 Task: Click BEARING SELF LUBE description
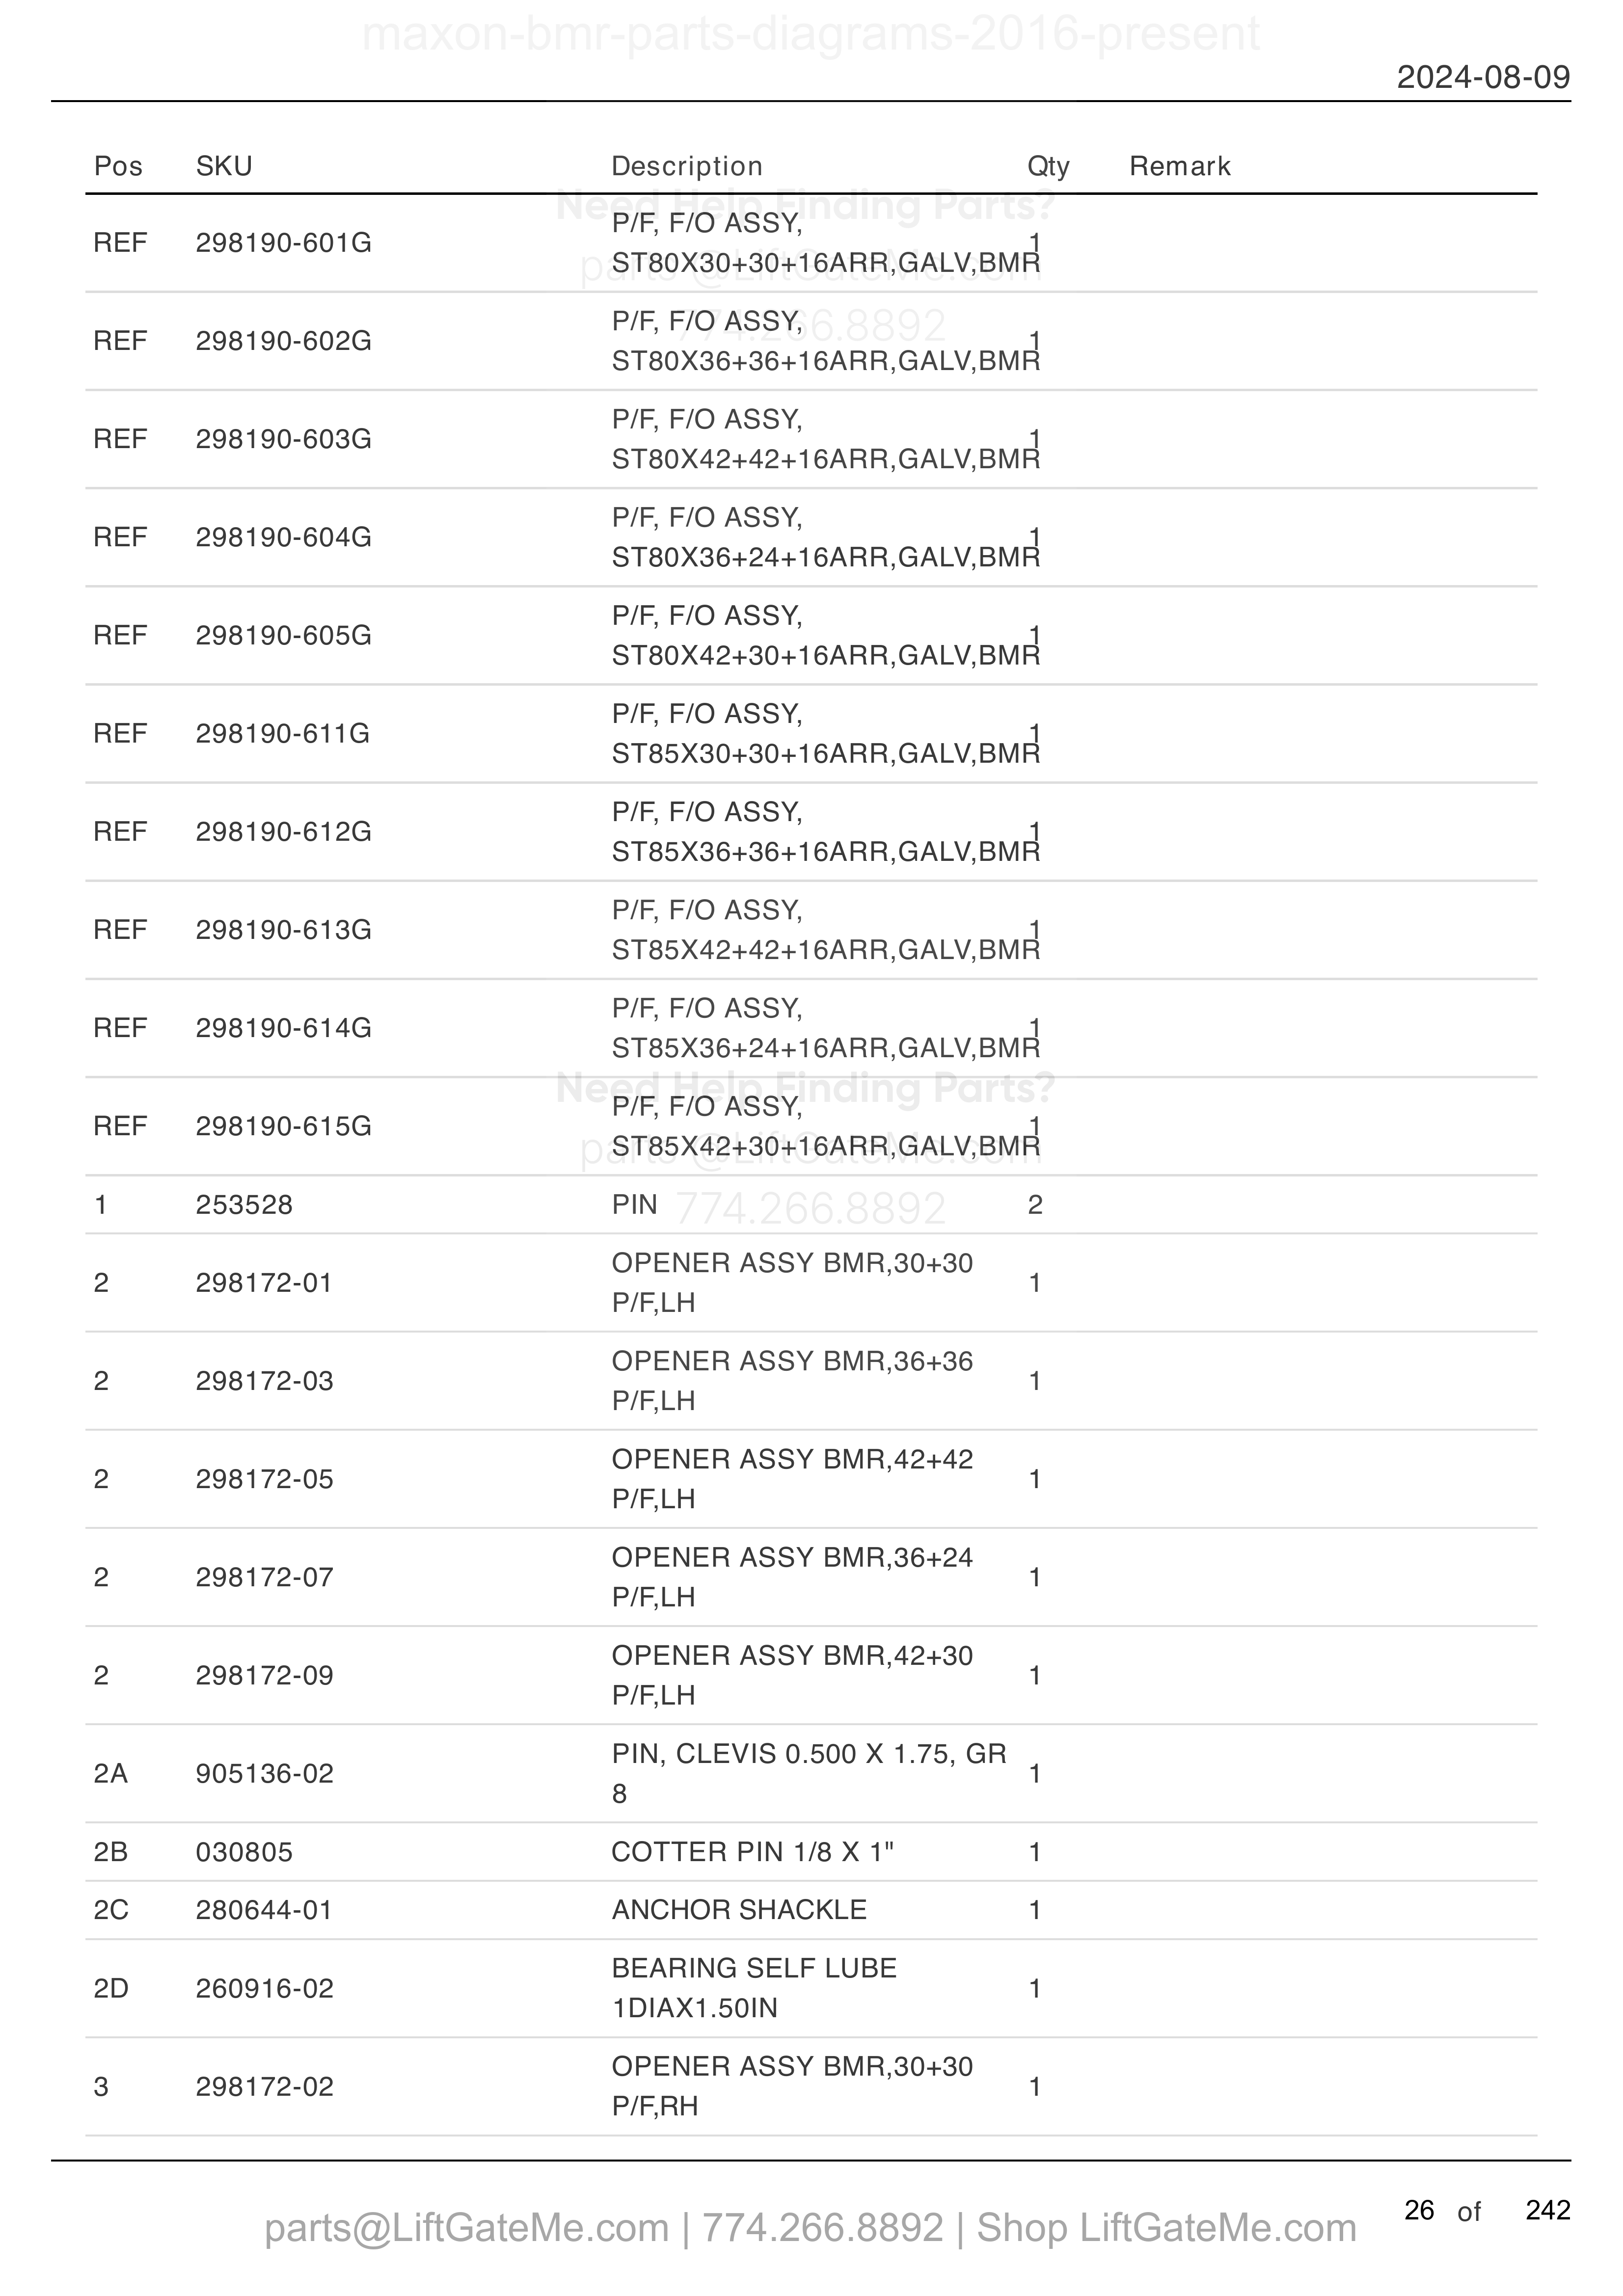[x=754, y=1987]
